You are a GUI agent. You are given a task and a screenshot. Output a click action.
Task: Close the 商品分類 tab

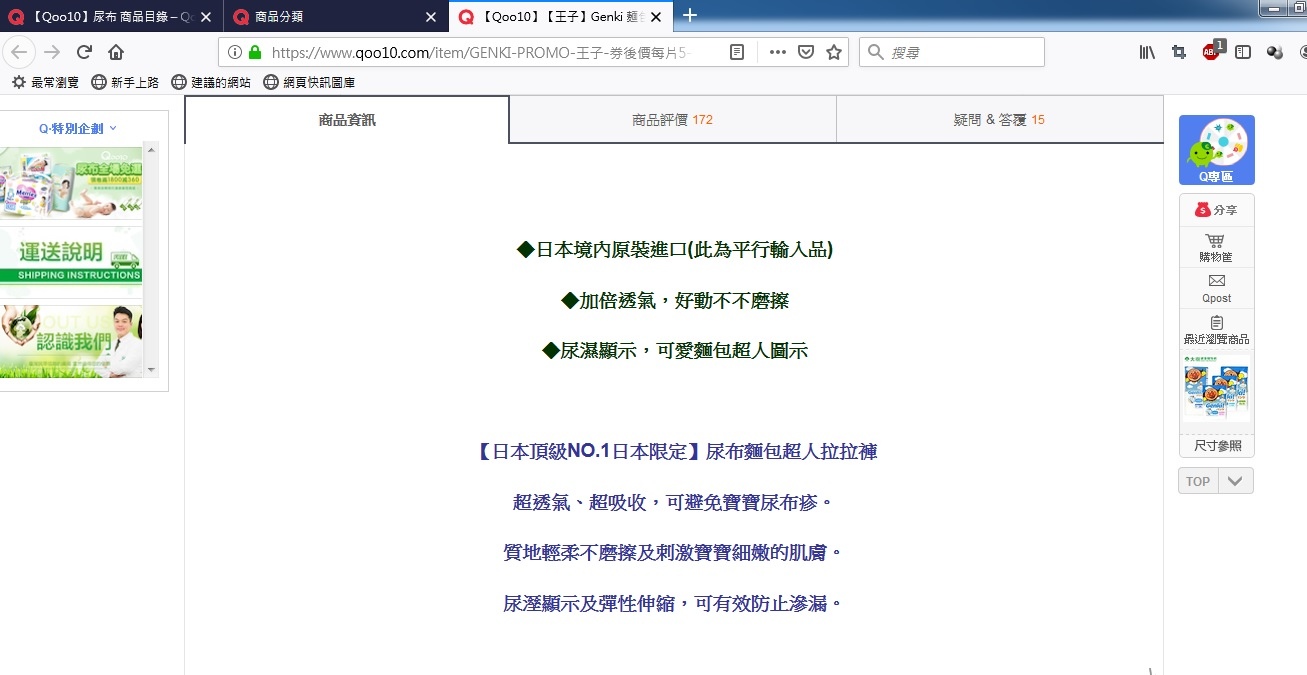[431, 17]
